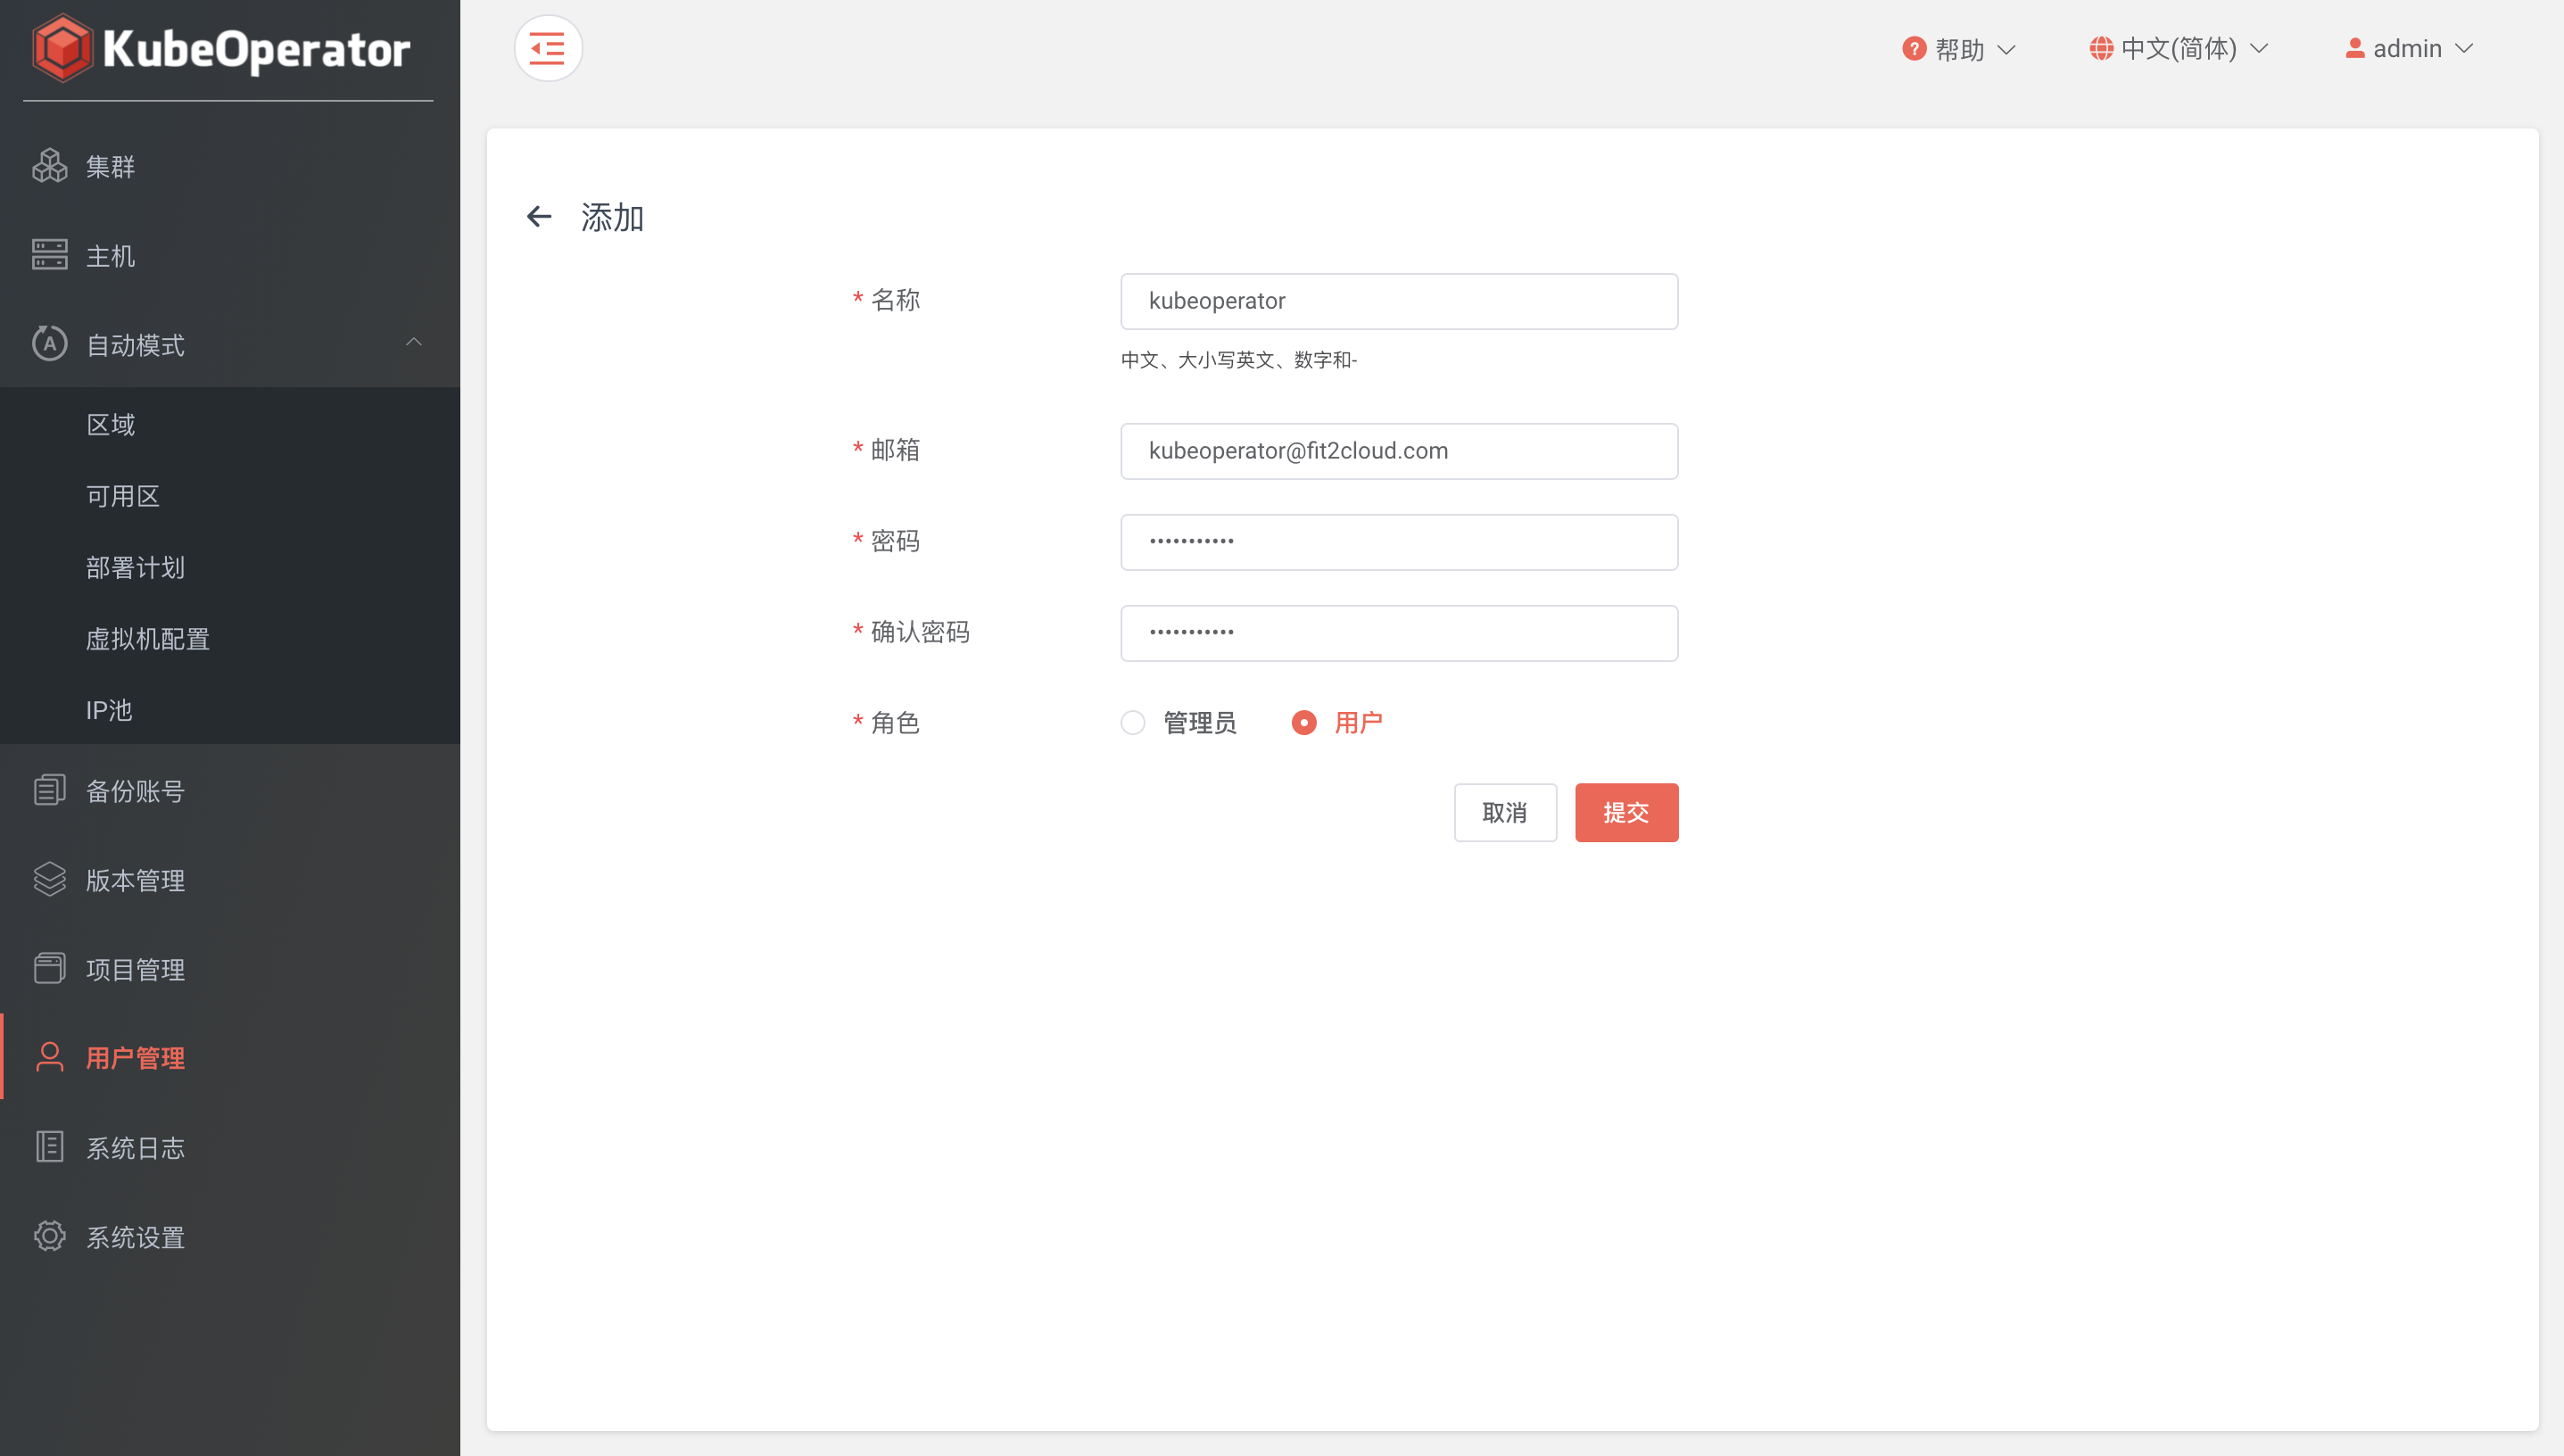Click the 提交 submit button
This screenshot has height=1456, width=2564.
coord(1626,812)
